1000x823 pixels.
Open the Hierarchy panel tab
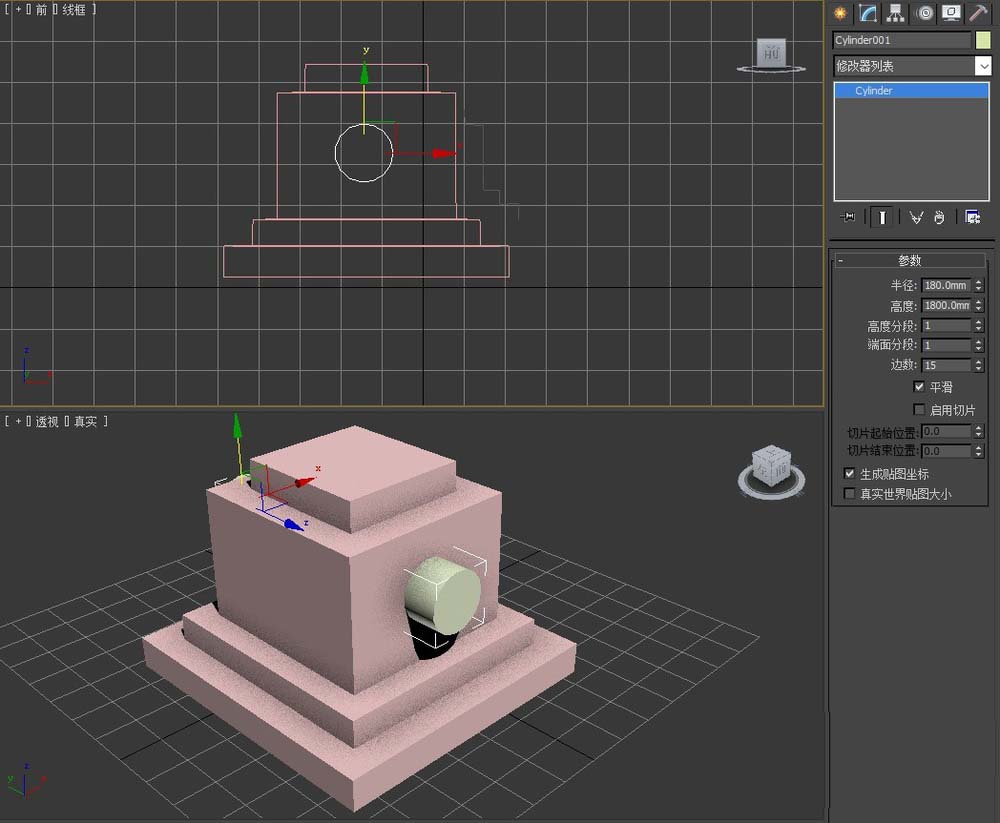click(896, 13)
